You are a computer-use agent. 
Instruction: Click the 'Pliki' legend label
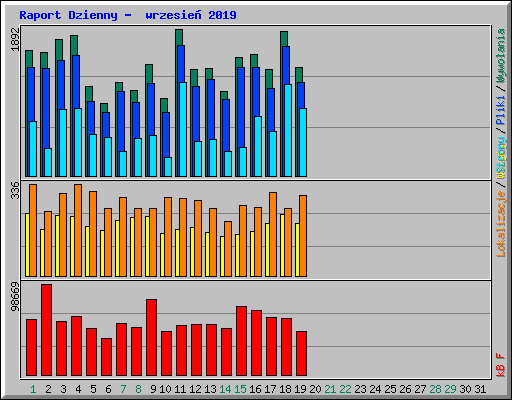pyautogui.click(x=501, y=110)
